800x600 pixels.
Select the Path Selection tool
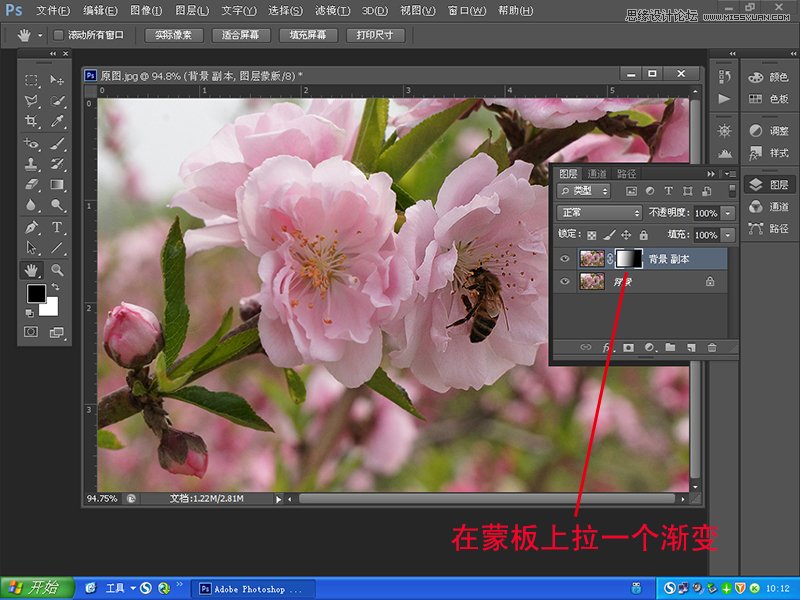[32, 248]
